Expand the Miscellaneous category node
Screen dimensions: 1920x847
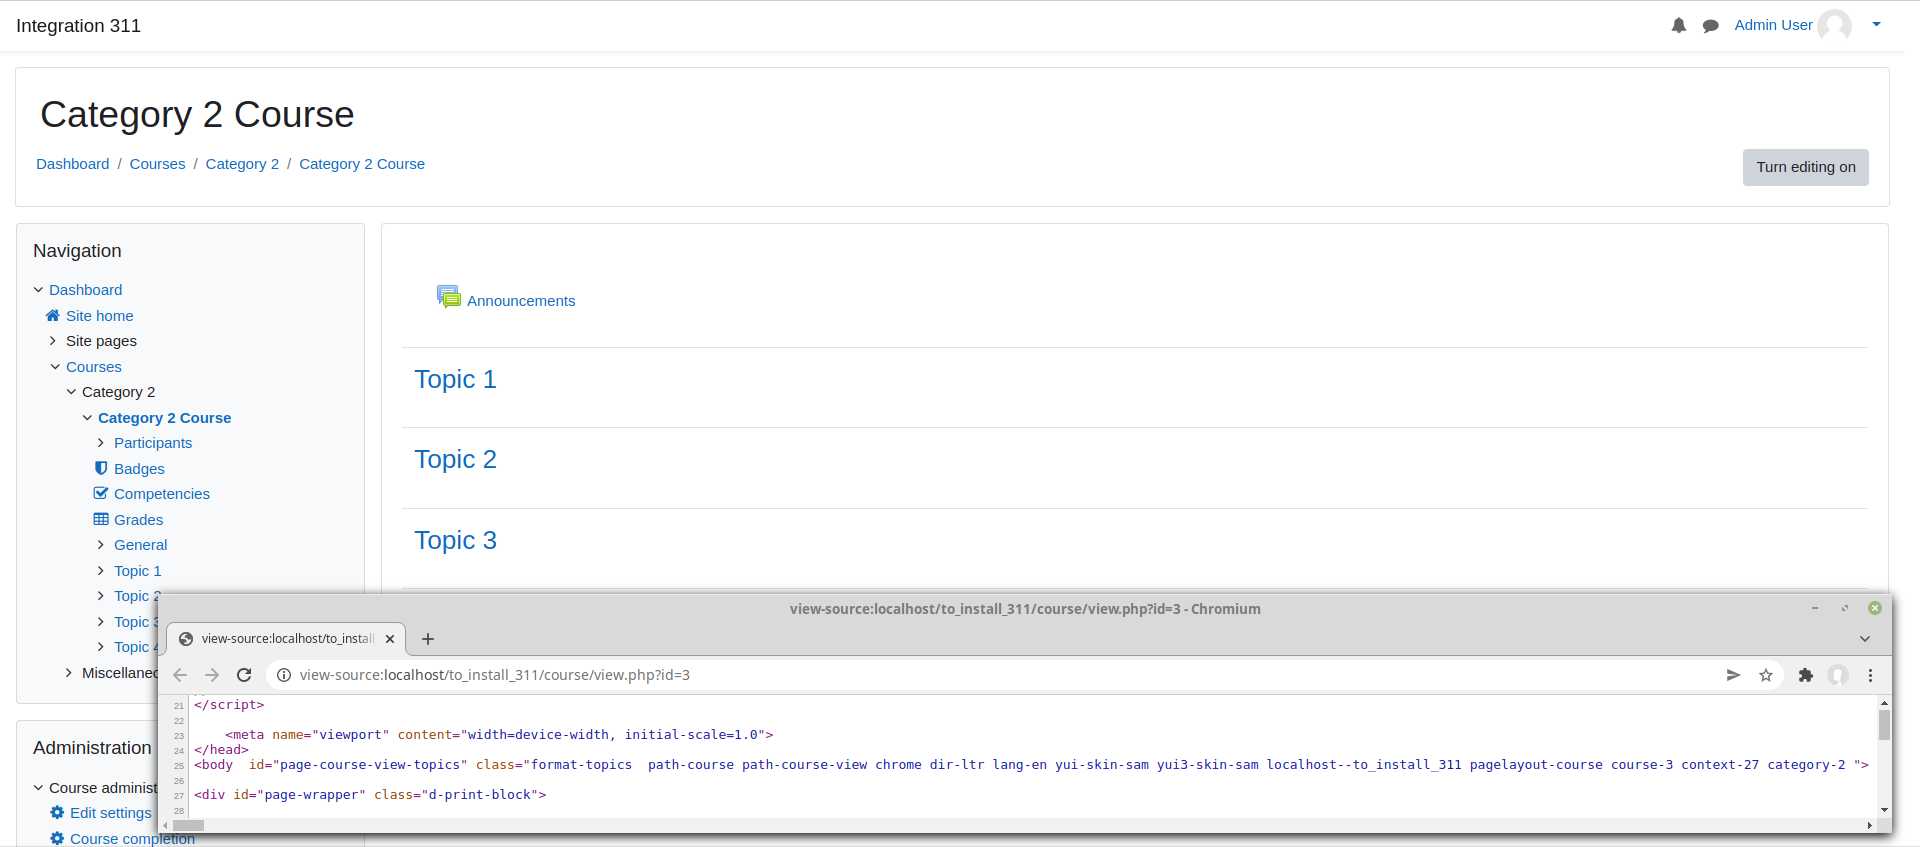(69, 673)
